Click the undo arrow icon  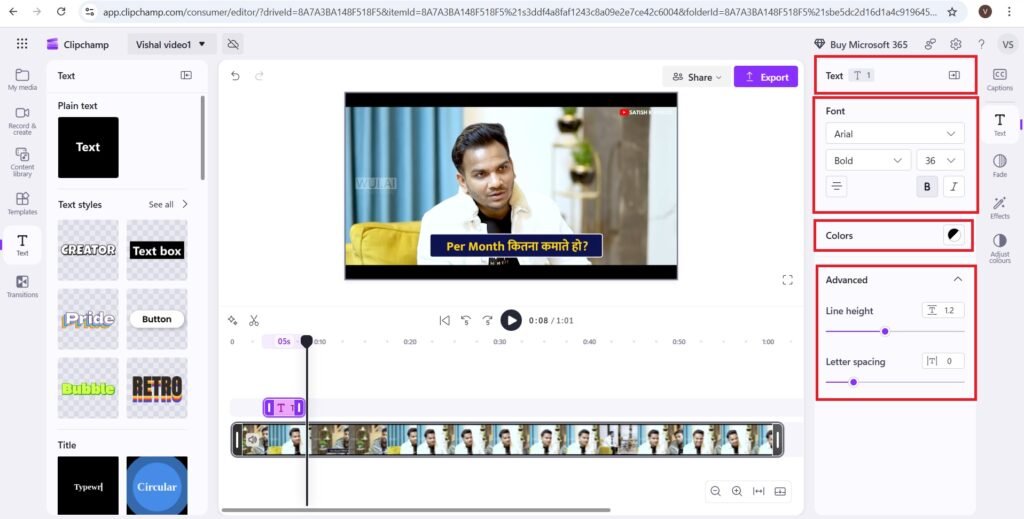pos(236,76)
